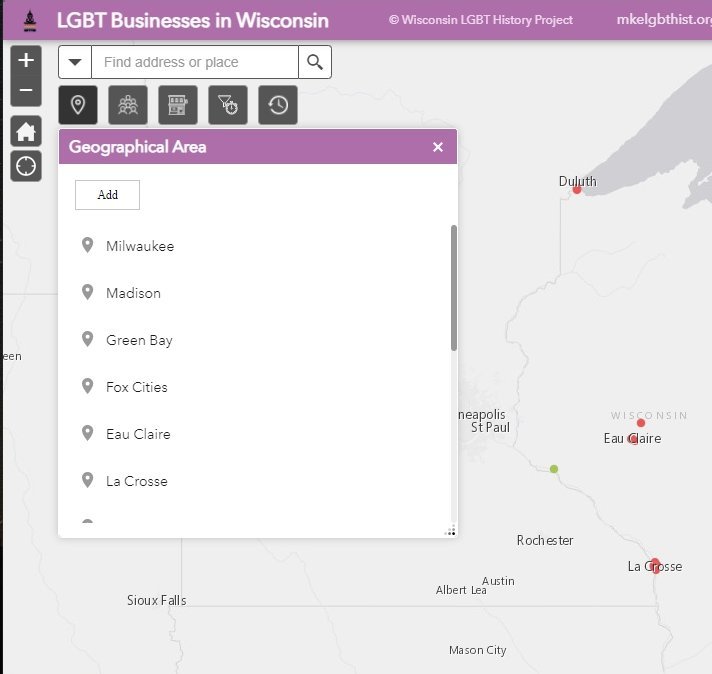Close the Geographical Area panel
The width and height of the screenshot is (712, 674).
437,147
